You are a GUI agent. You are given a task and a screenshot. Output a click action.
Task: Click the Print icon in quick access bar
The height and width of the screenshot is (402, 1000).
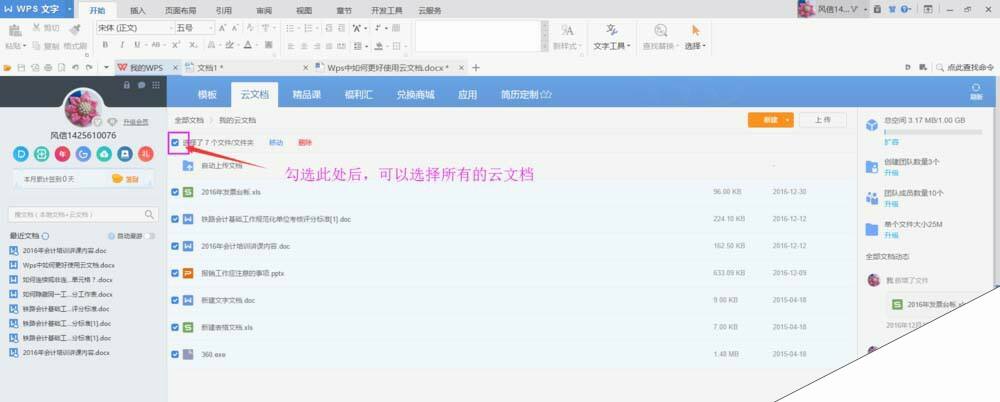(48, 68)
